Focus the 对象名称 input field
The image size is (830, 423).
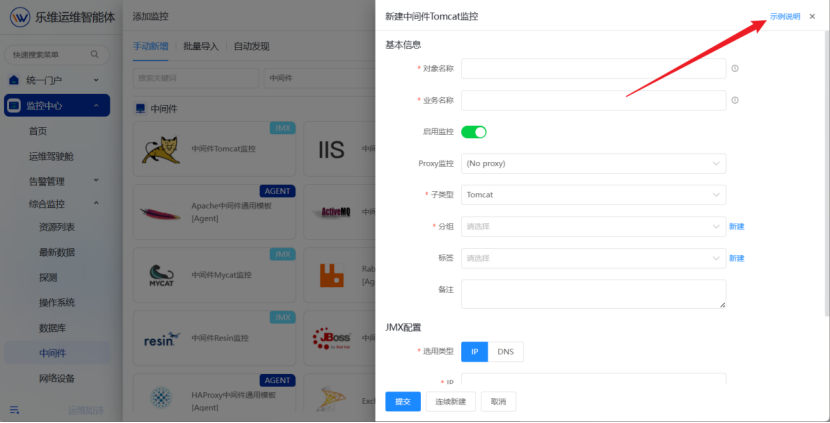(593, 68)
